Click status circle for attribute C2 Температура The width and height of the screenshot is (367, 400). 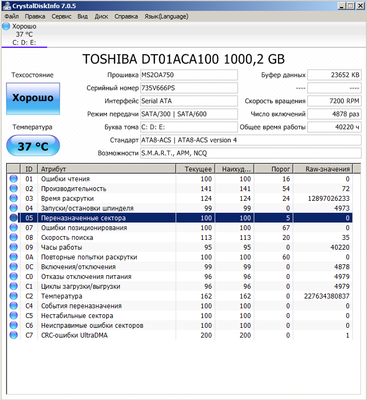click(x=14, y=296)
